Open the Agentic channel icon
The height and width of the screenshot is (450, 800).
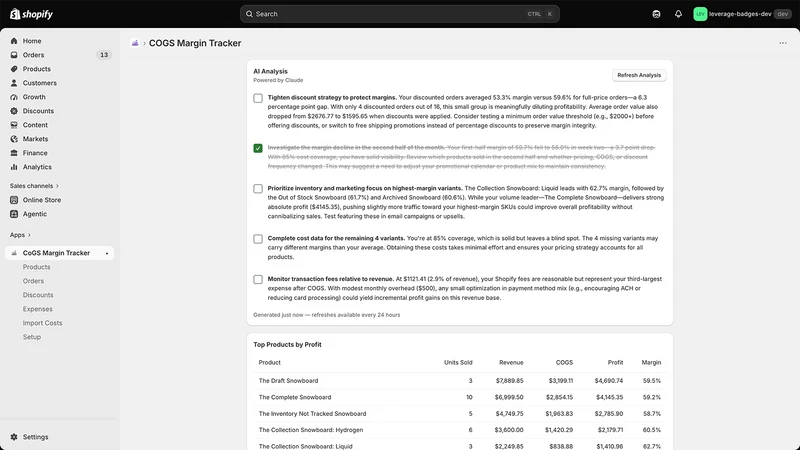tap(14, 214)
